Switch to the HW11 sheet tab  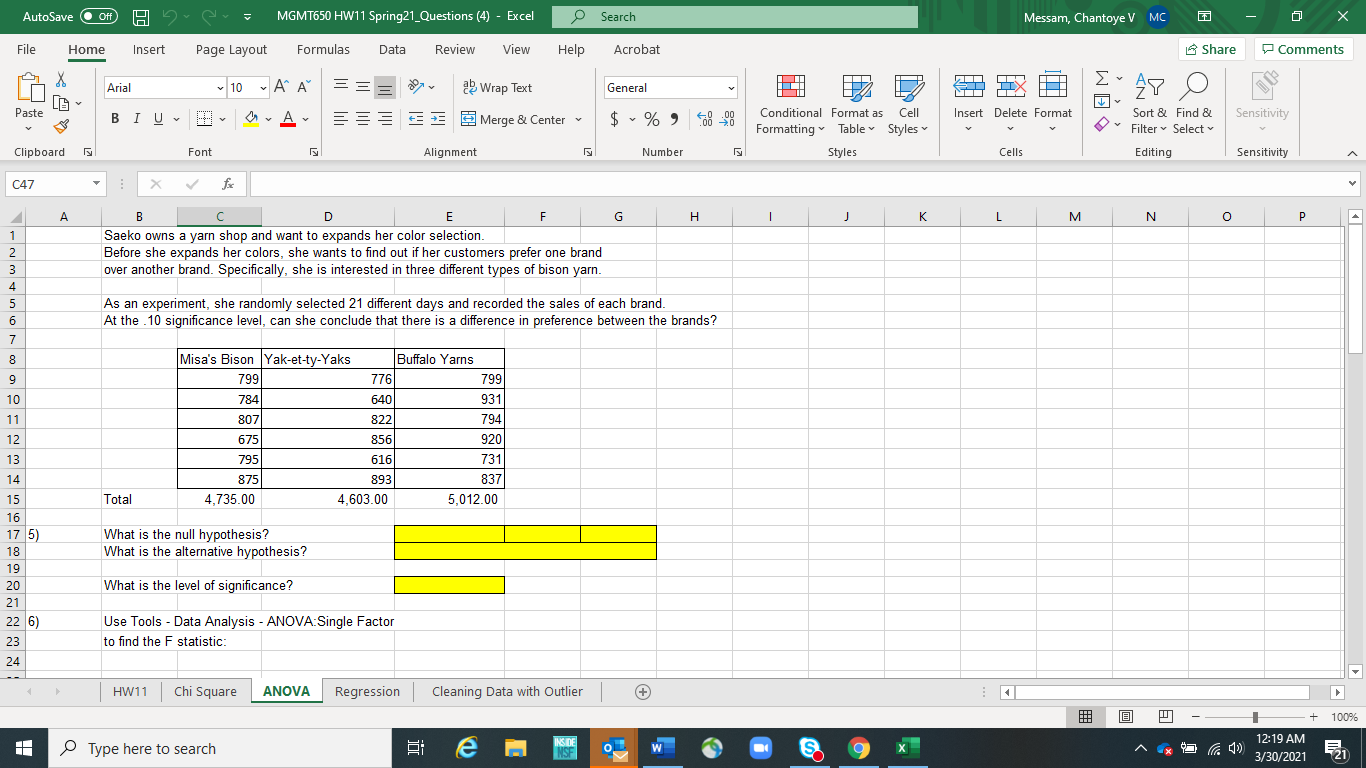[x=131, y=691]
